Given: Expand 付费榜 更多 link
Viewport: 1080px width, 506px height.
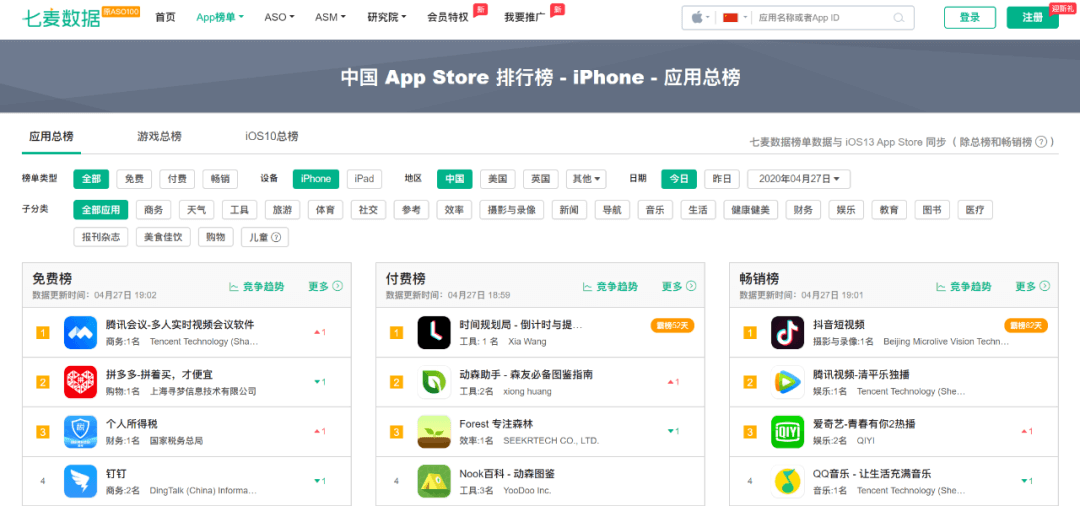Looking at the screenshot, I should pos(679,286).
